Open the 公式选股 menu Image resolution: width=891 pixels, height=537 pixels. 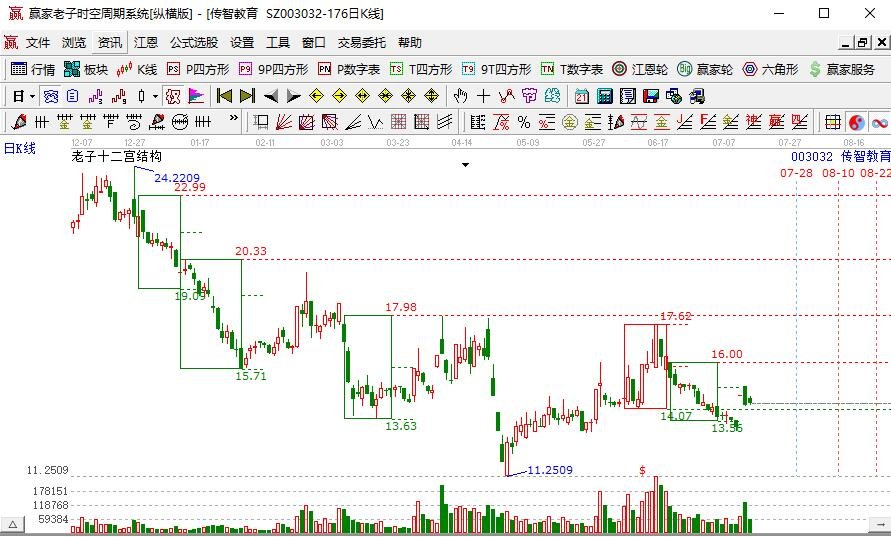194,43
